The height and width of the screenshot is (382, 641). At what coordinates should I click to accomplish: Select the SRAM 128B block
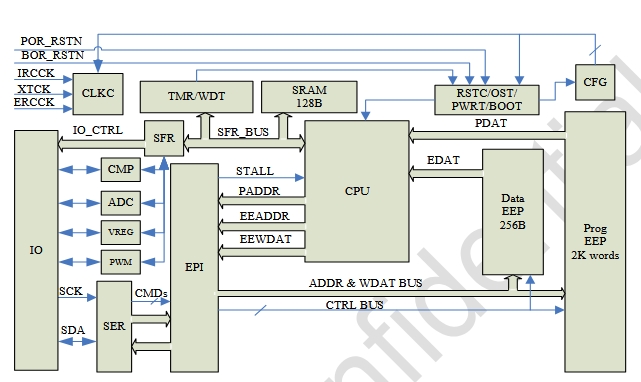point(309,97)
